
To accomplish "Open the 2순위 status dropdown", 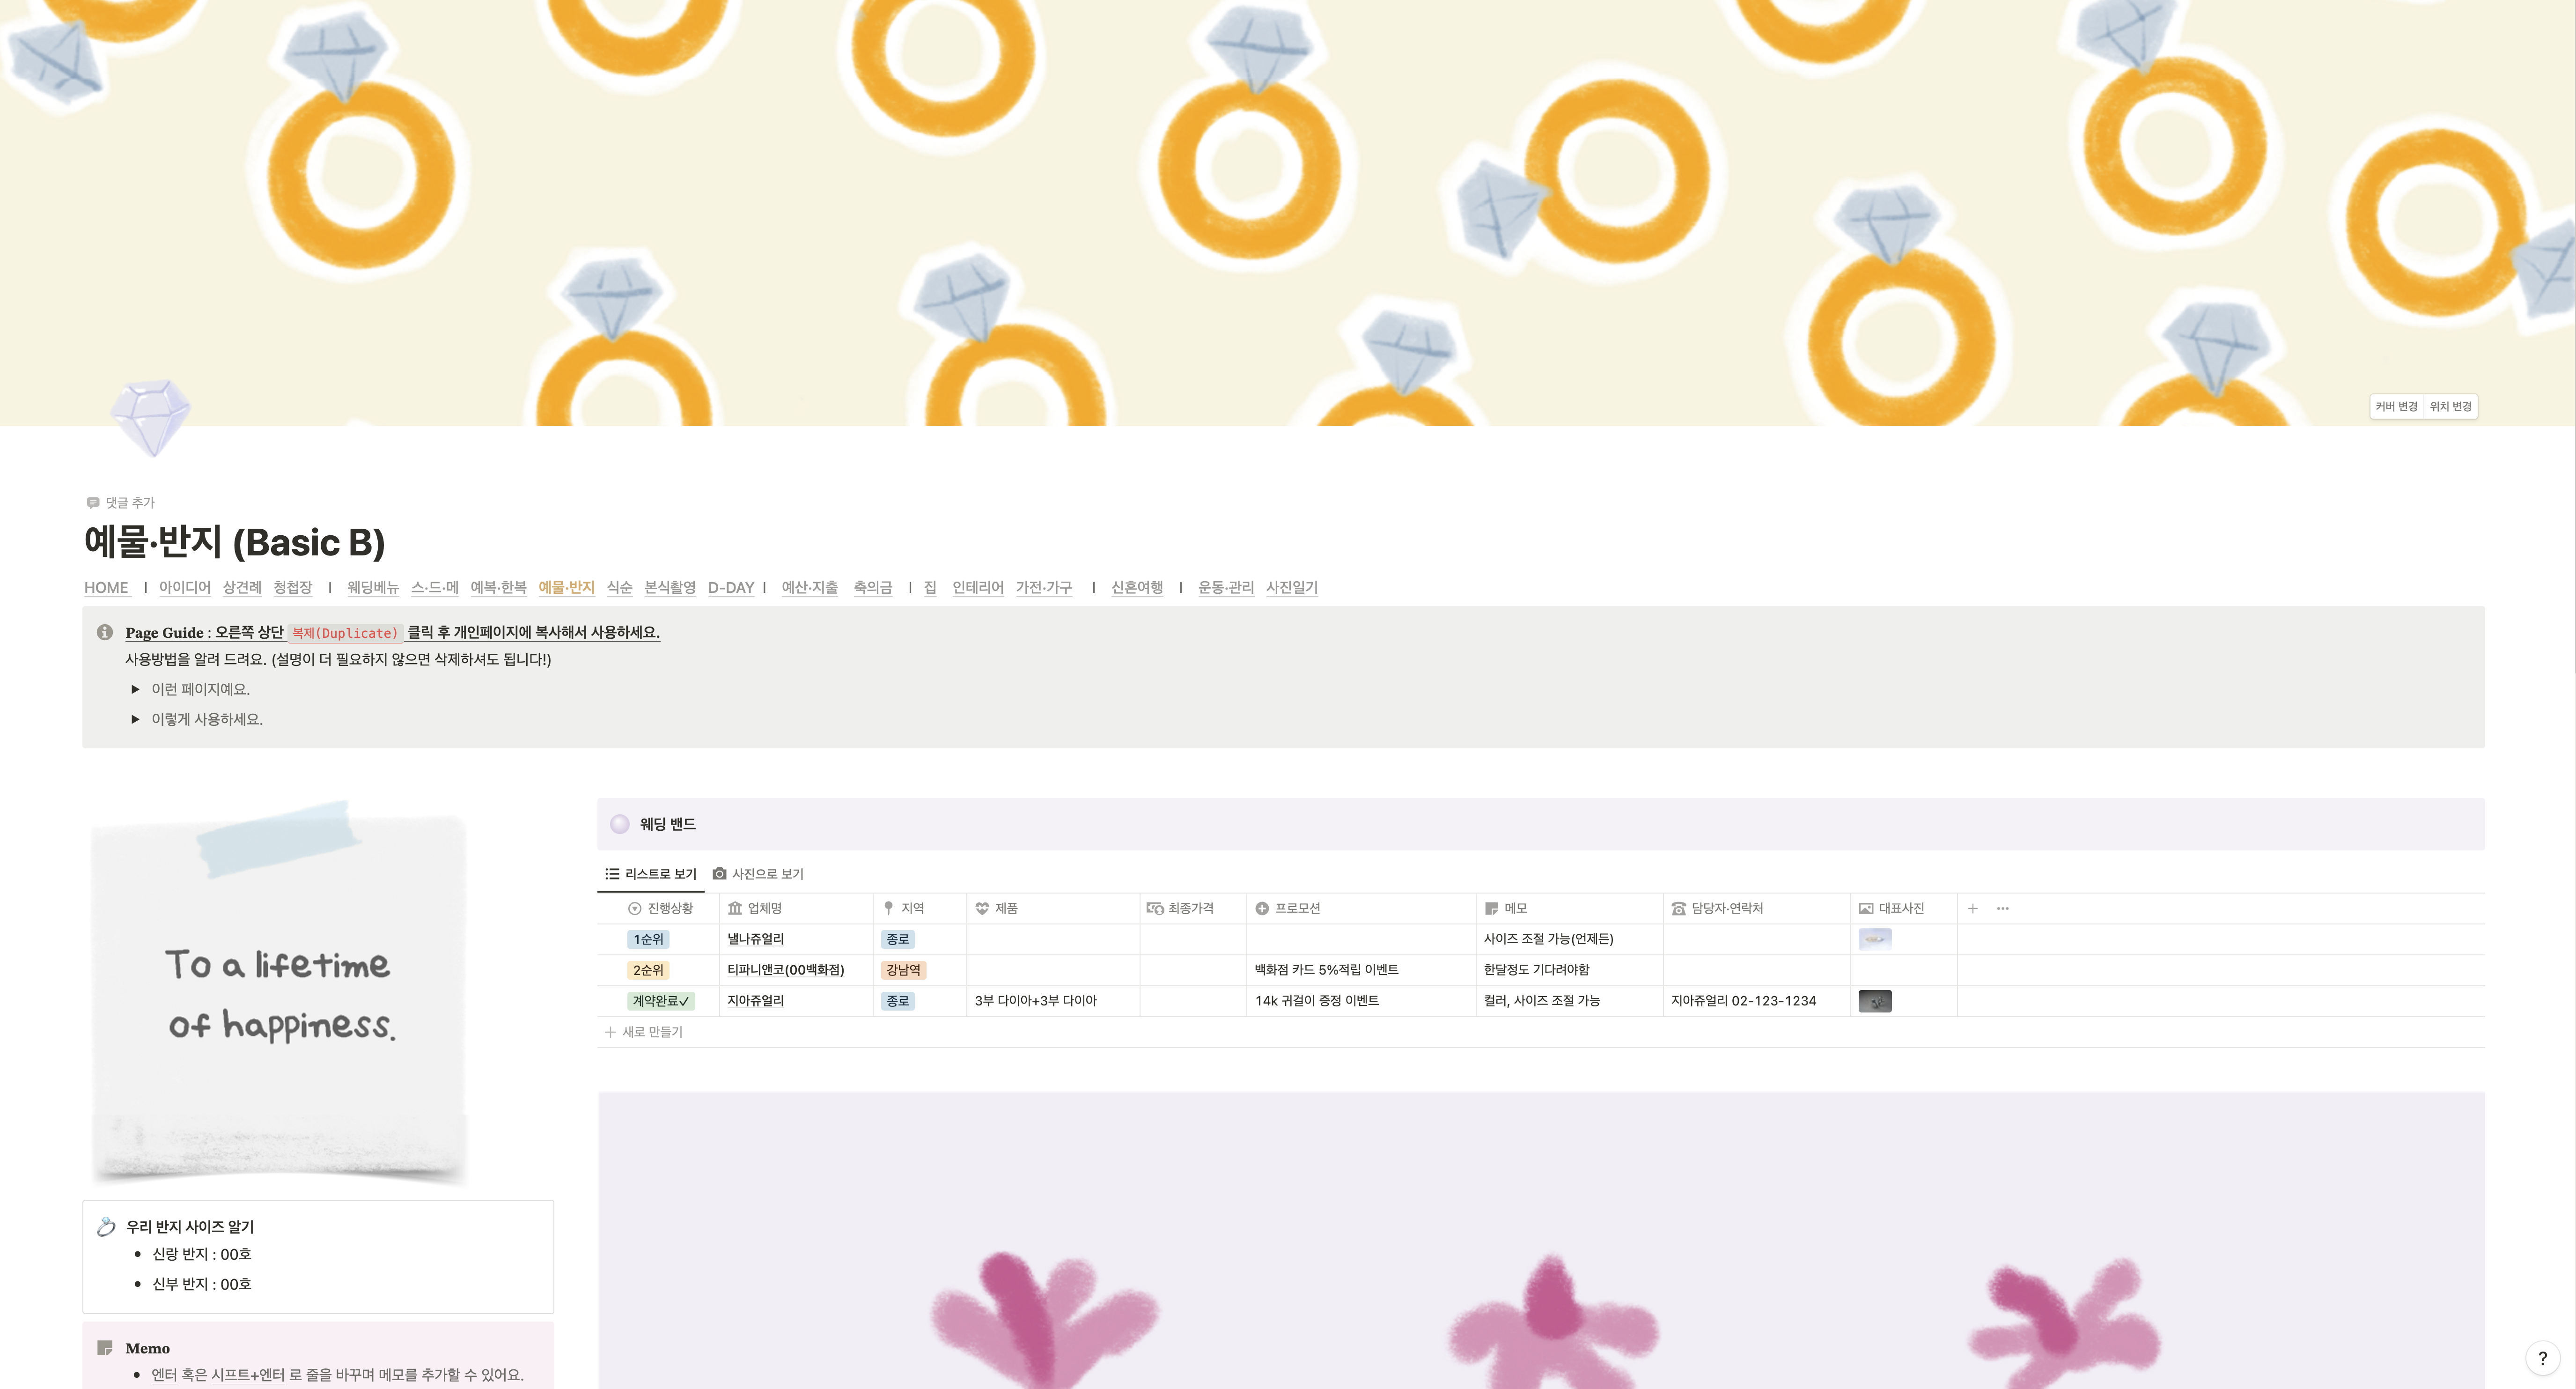I will pyautogui.click(x=648, y=971).
